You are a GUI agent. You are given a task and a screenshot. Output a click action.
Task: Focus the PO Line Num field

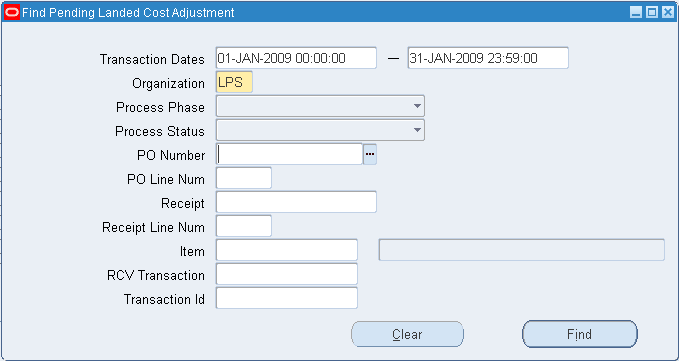pyautogui.click(x=244, y=178)
